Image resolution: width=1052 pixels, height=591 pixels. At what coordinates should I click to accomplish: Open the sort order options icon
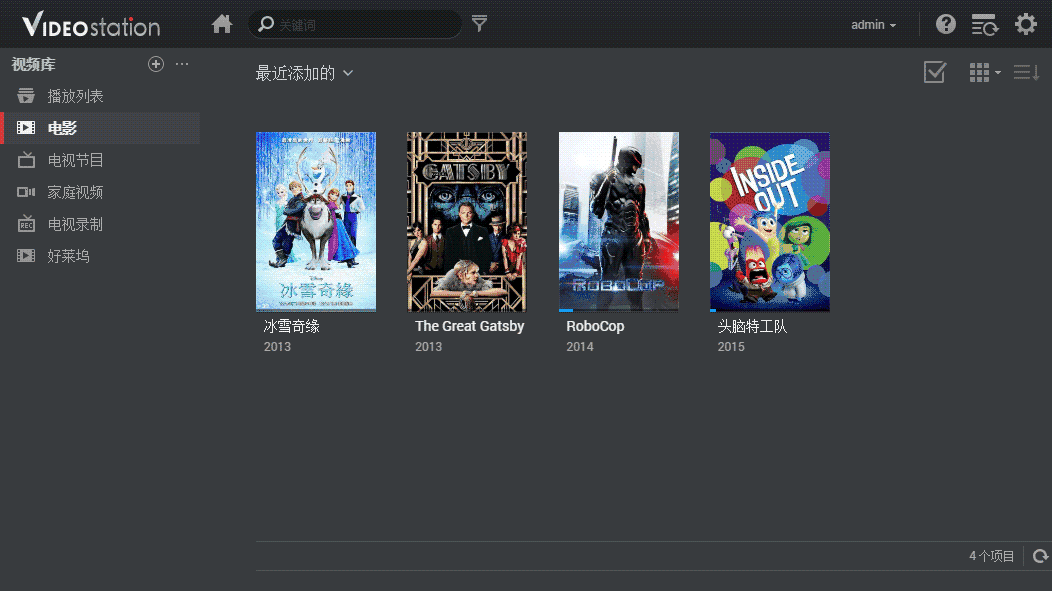pyautogui.click(x=1026, y=72)
